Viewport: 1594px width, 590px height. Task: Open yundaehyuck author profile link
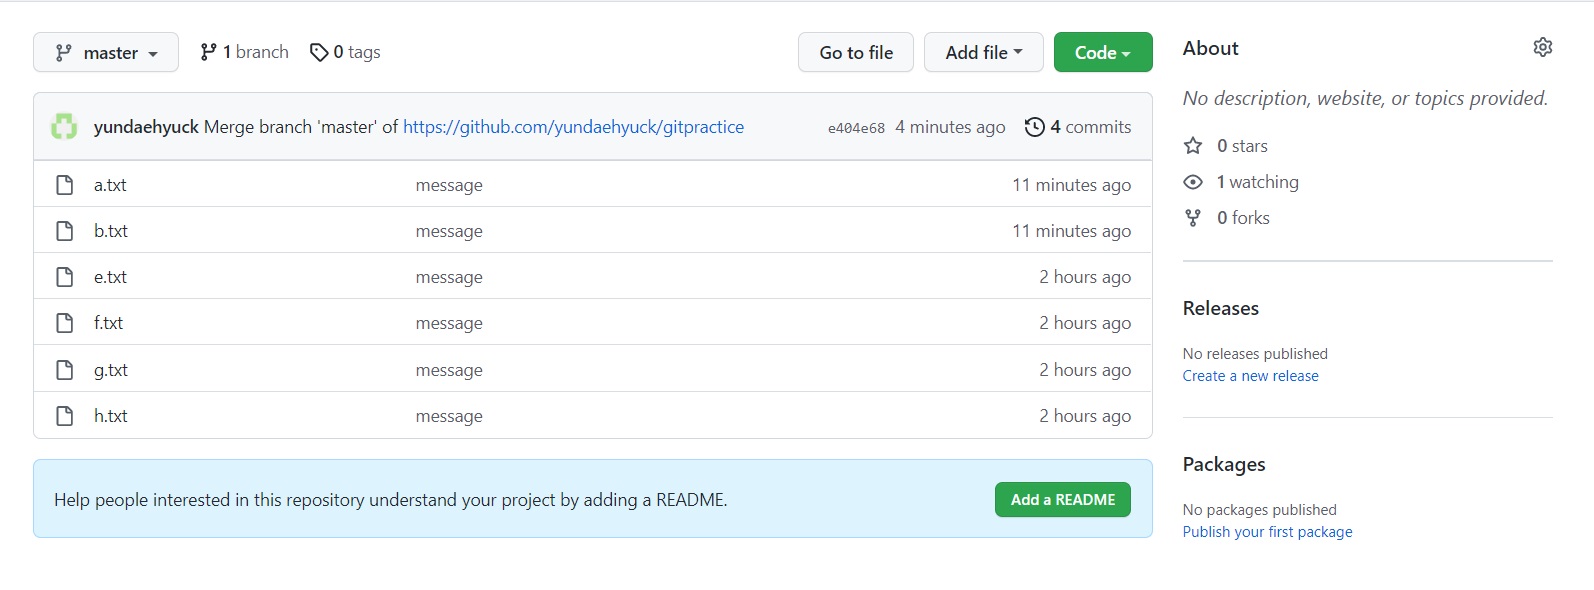click(x=146, y=127)
